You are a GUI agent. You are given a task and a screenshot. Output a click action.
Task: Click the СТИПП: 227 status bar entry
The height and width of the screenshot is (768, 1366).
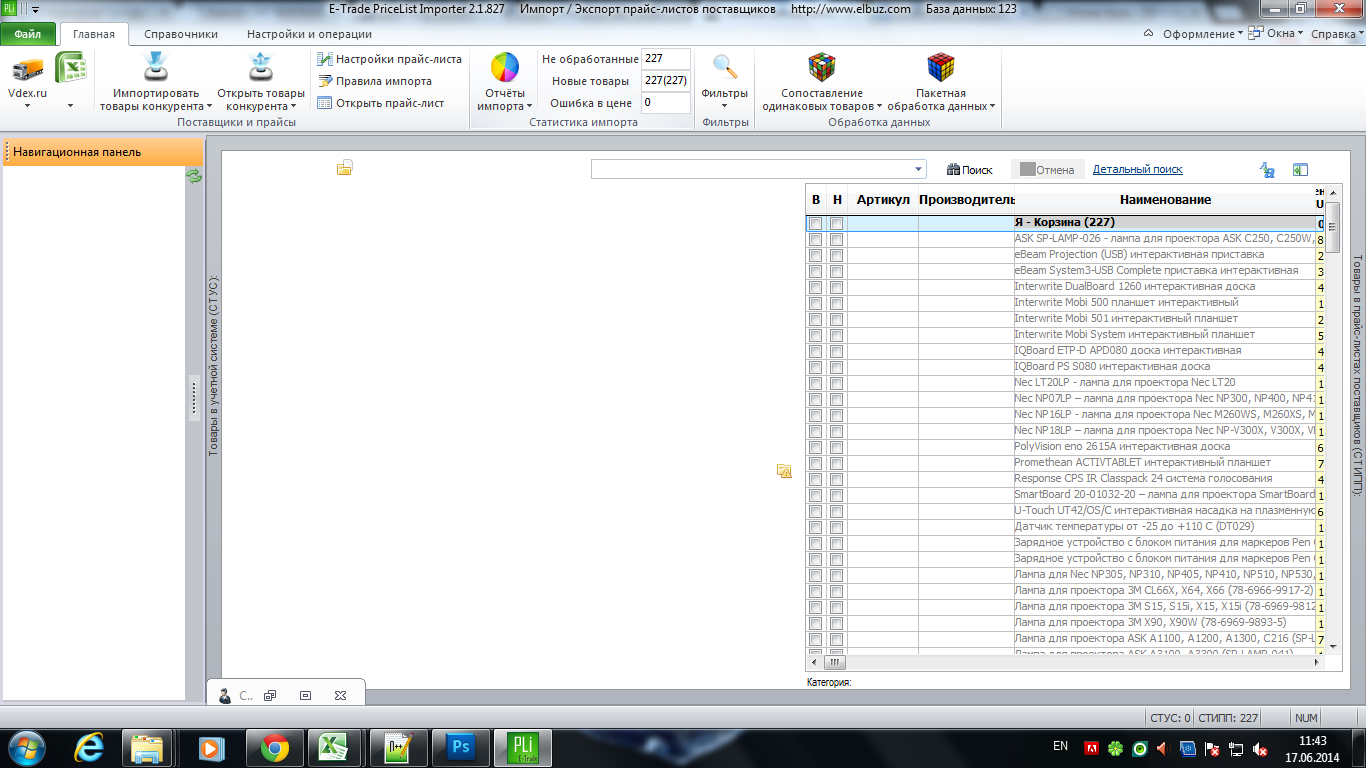pos(1228,718)
